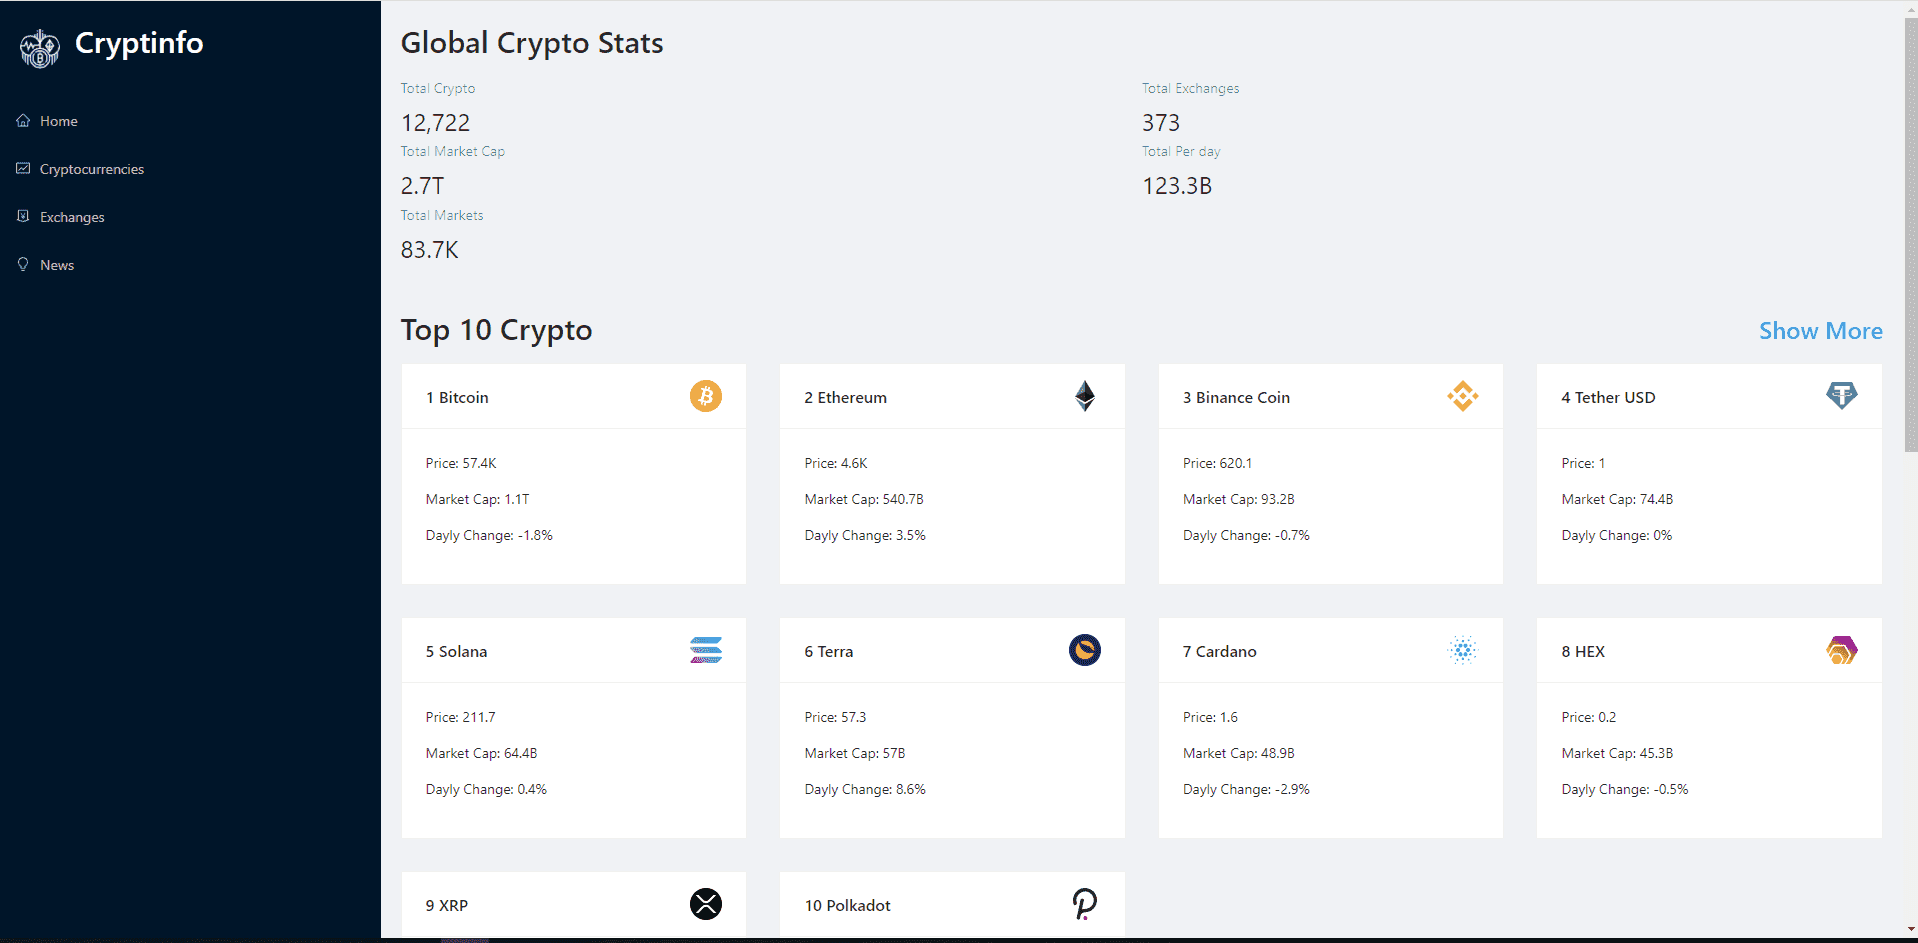Open the 6 Terra card title

click(x=828, y=651)
